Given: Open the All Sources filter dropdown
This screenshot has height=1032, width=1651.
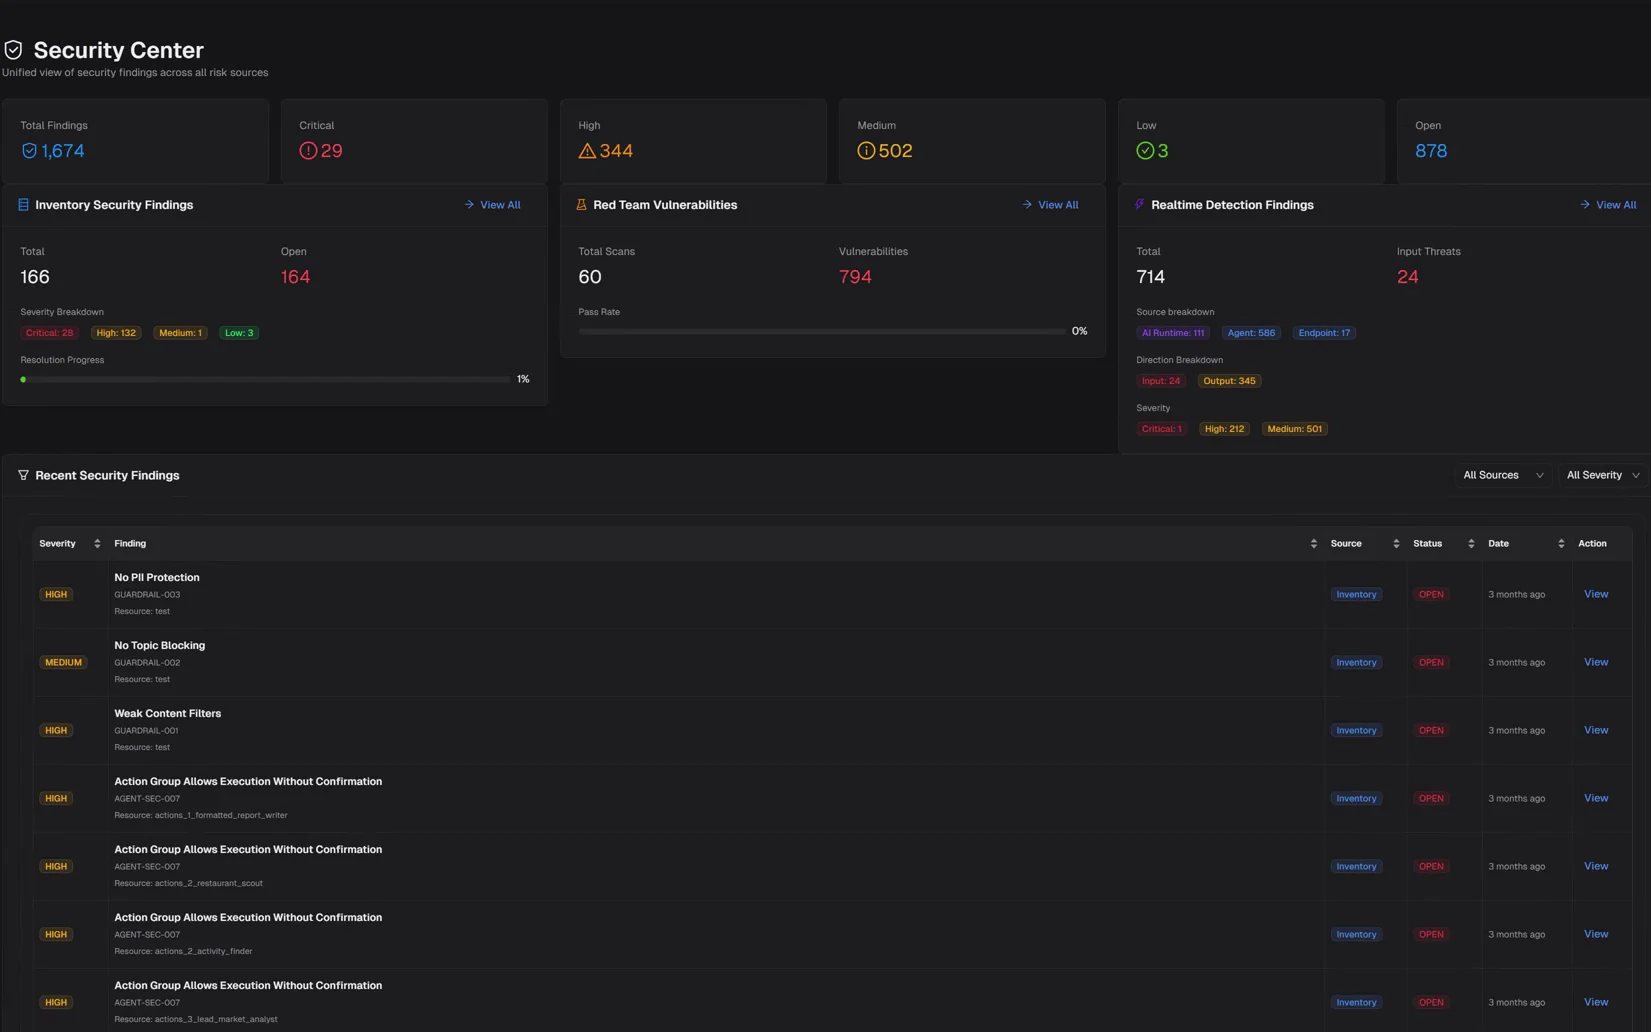Looking at the screenshot, I should (x=1503, y=476).
